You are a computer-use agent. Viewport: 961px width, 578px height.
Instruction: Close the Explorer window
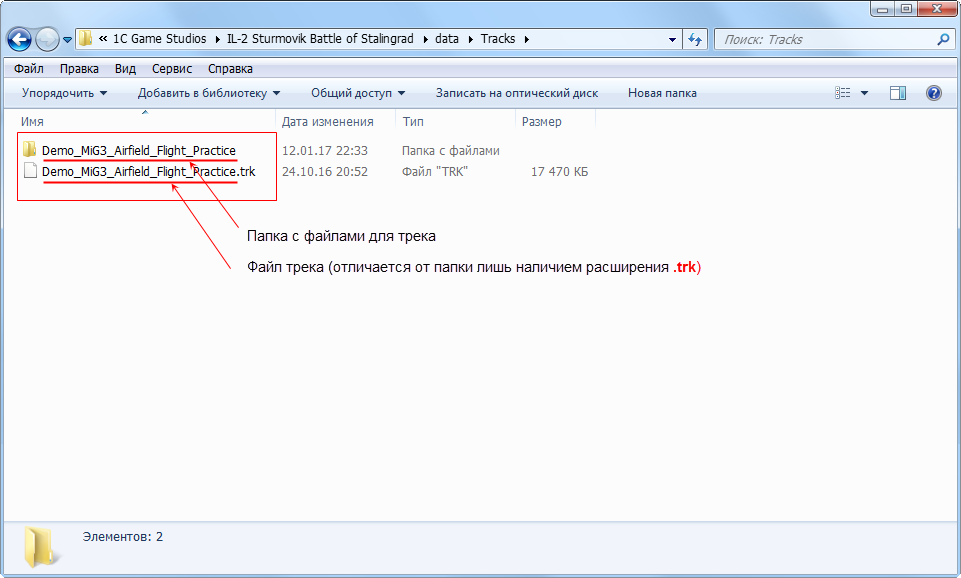(937, 9)
